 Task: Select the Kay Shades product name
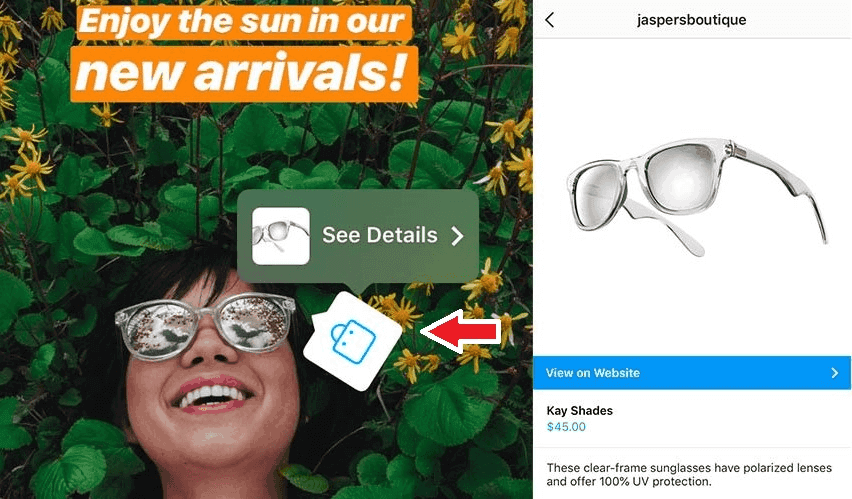coord(579,411)
